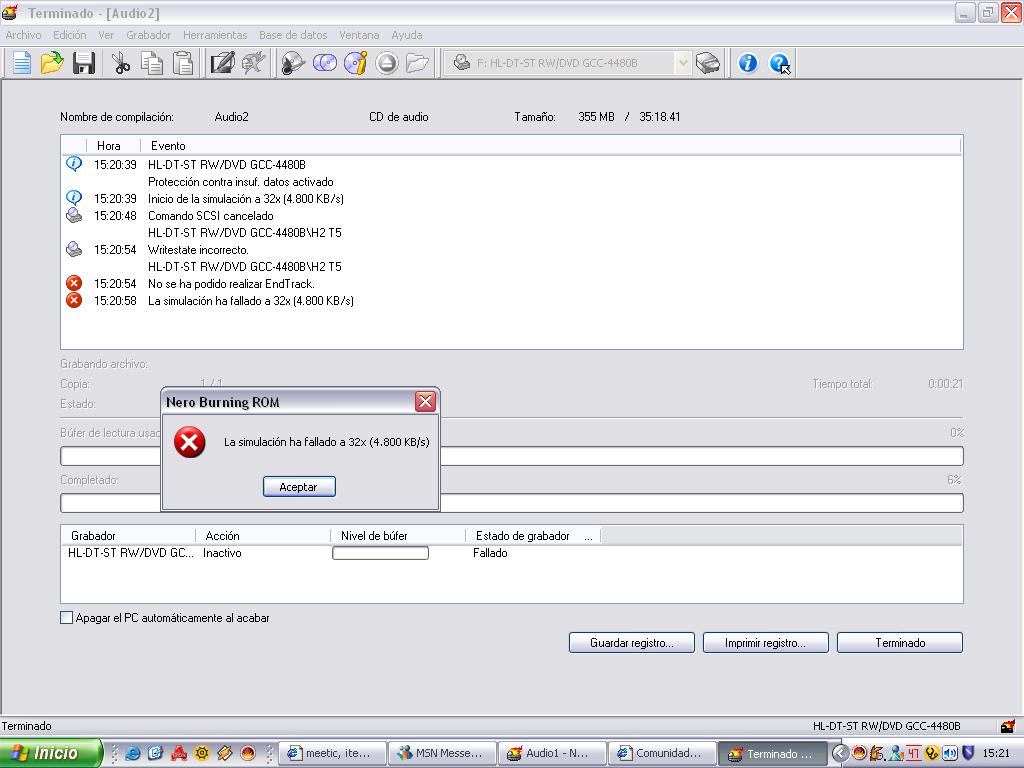Open the Grabador menu
Viewport: 1024px width, 768px height.
[x=148, y=35]
